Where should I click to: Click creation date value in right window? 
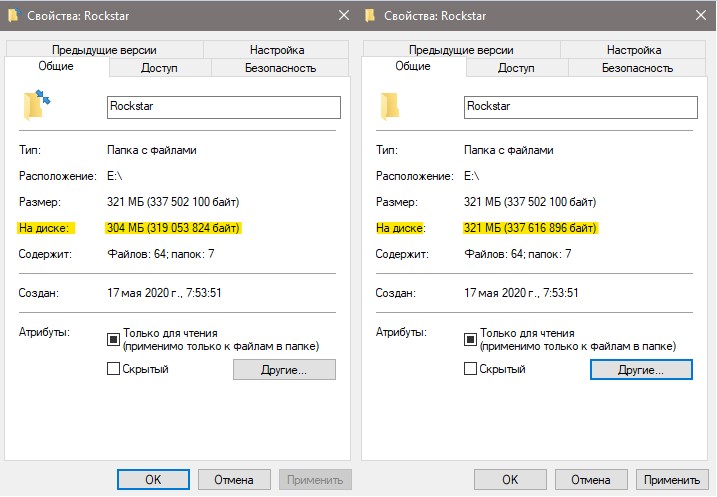coord(521,293)
